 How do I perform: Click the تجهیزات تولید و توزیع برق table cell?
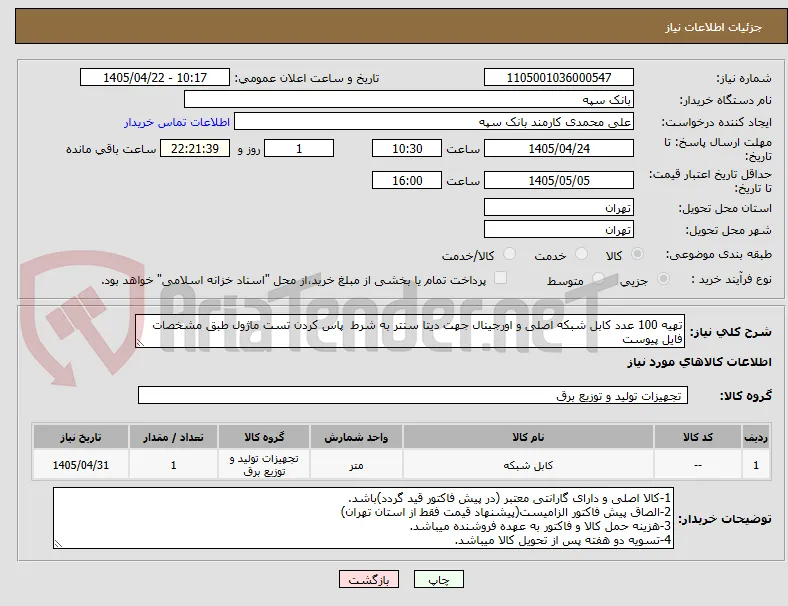(x=264, y=465)
